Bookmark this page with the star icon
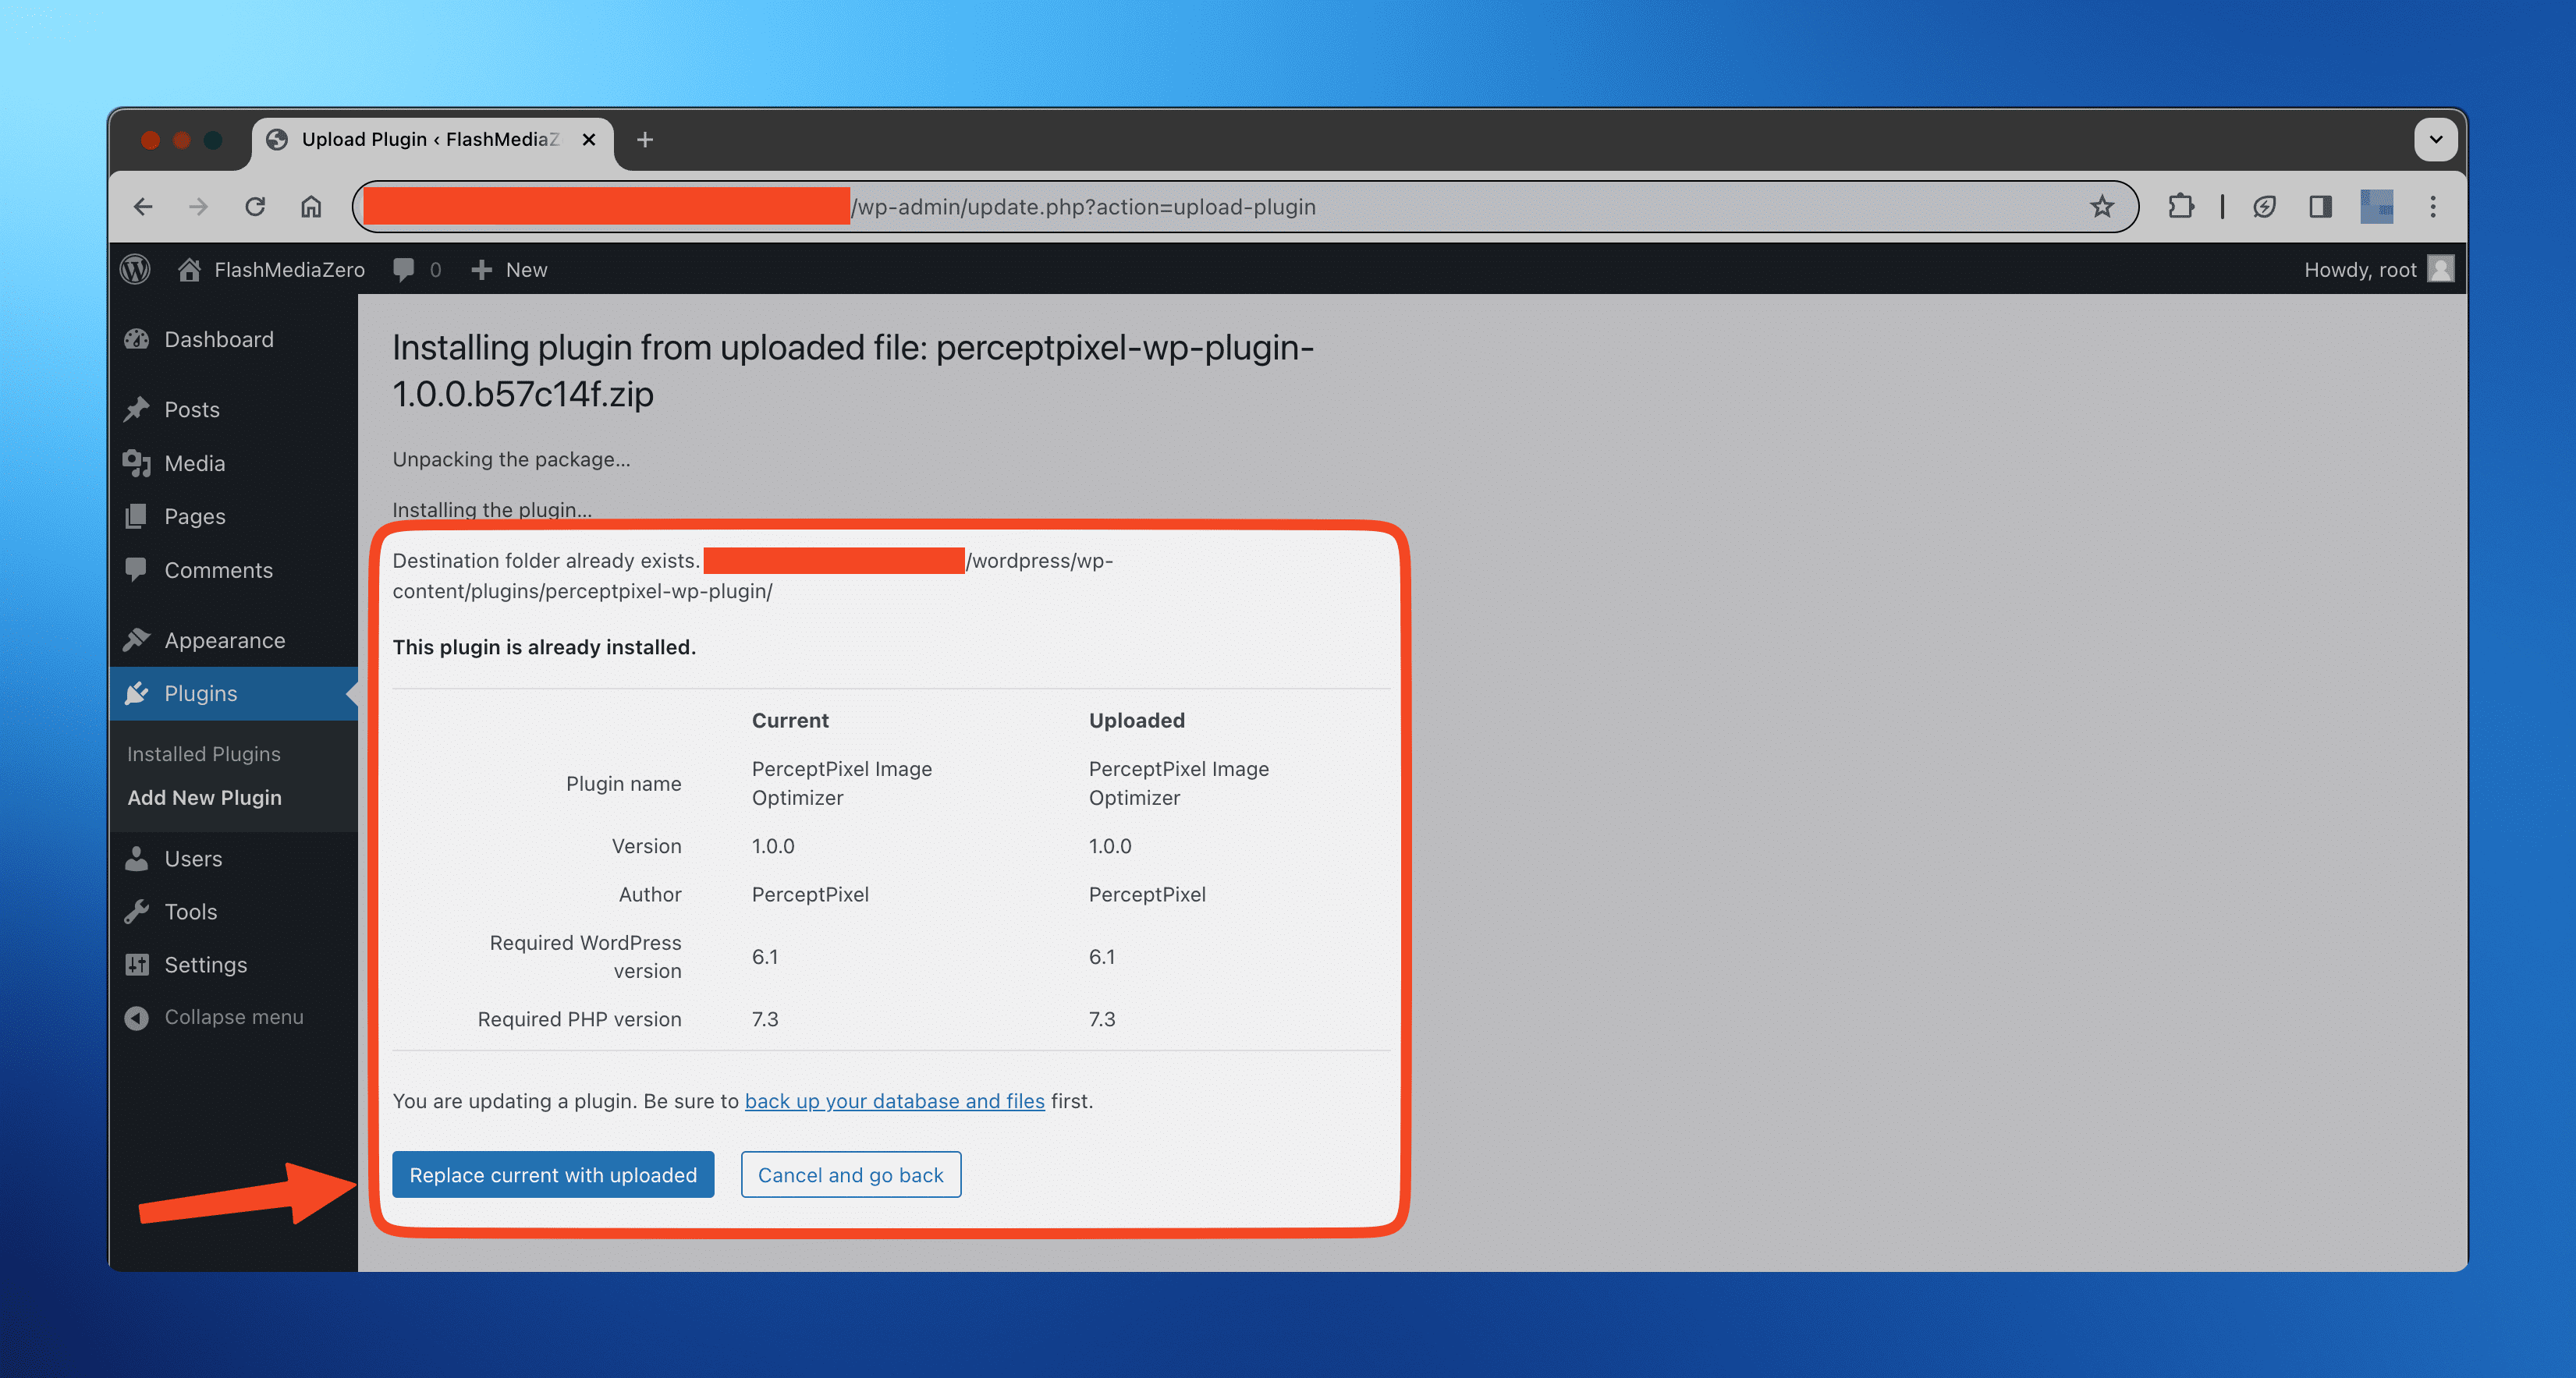 pos(2102,207)
